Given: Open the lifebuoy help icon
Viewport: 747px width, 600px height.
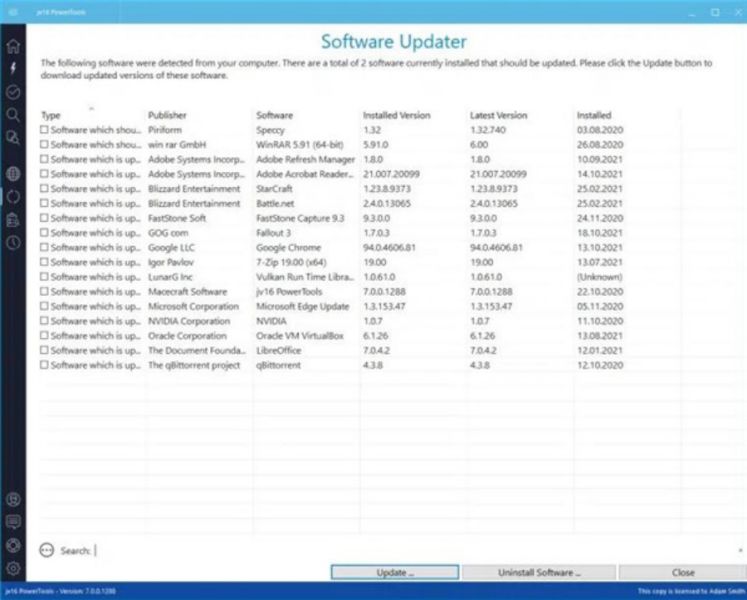Looking at the screenshot, I should point(13,545).
